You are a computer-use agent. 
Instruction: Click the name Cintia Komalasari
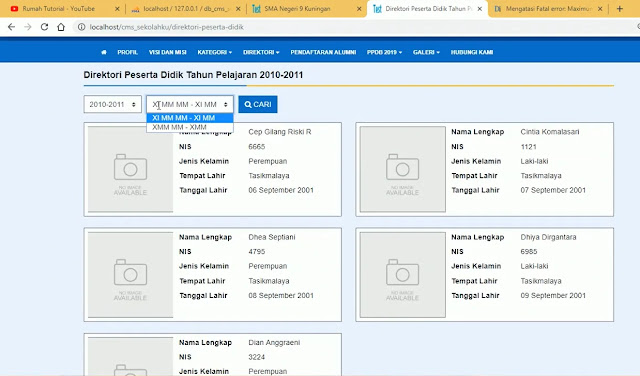click(549, 132)
